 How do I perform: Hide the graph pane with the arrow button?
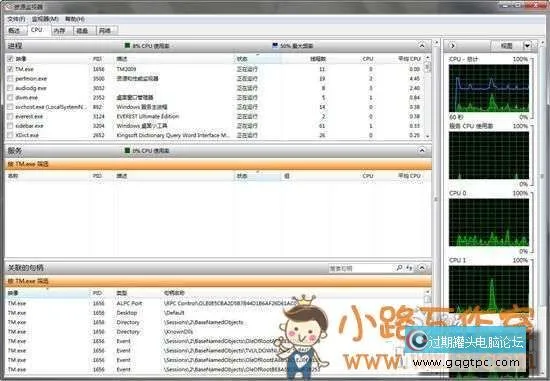tap(452, 46)
